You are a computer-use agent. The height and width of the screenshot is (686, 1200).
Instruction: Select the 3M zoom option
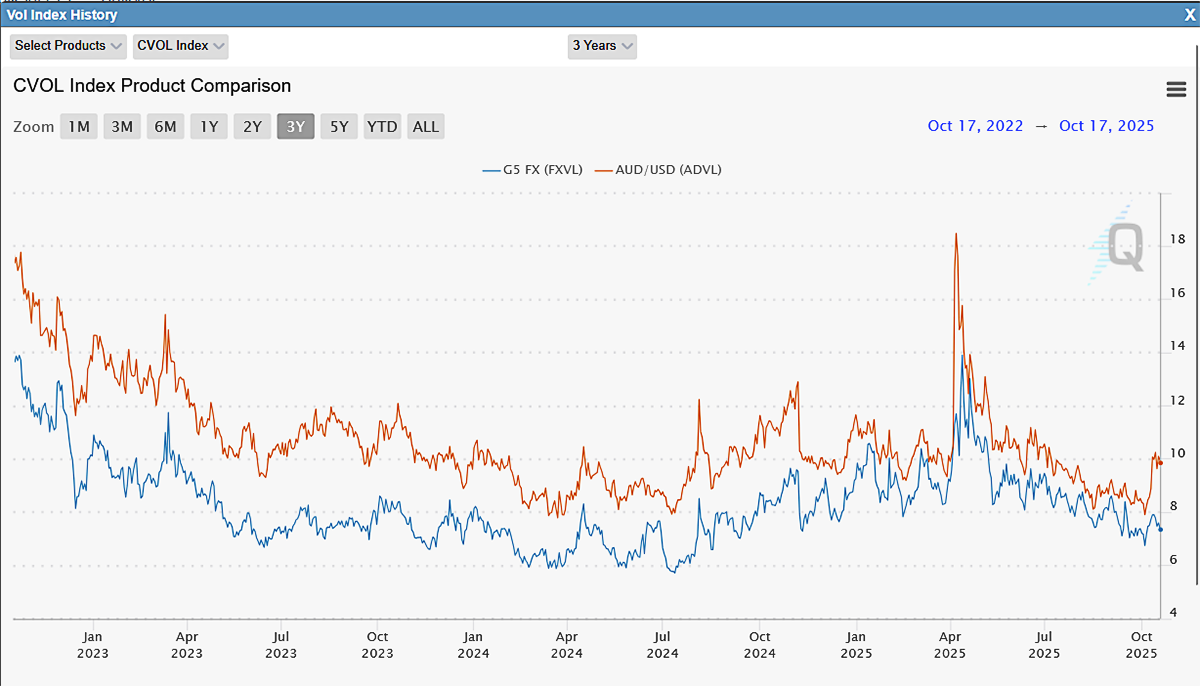[122, 126]
